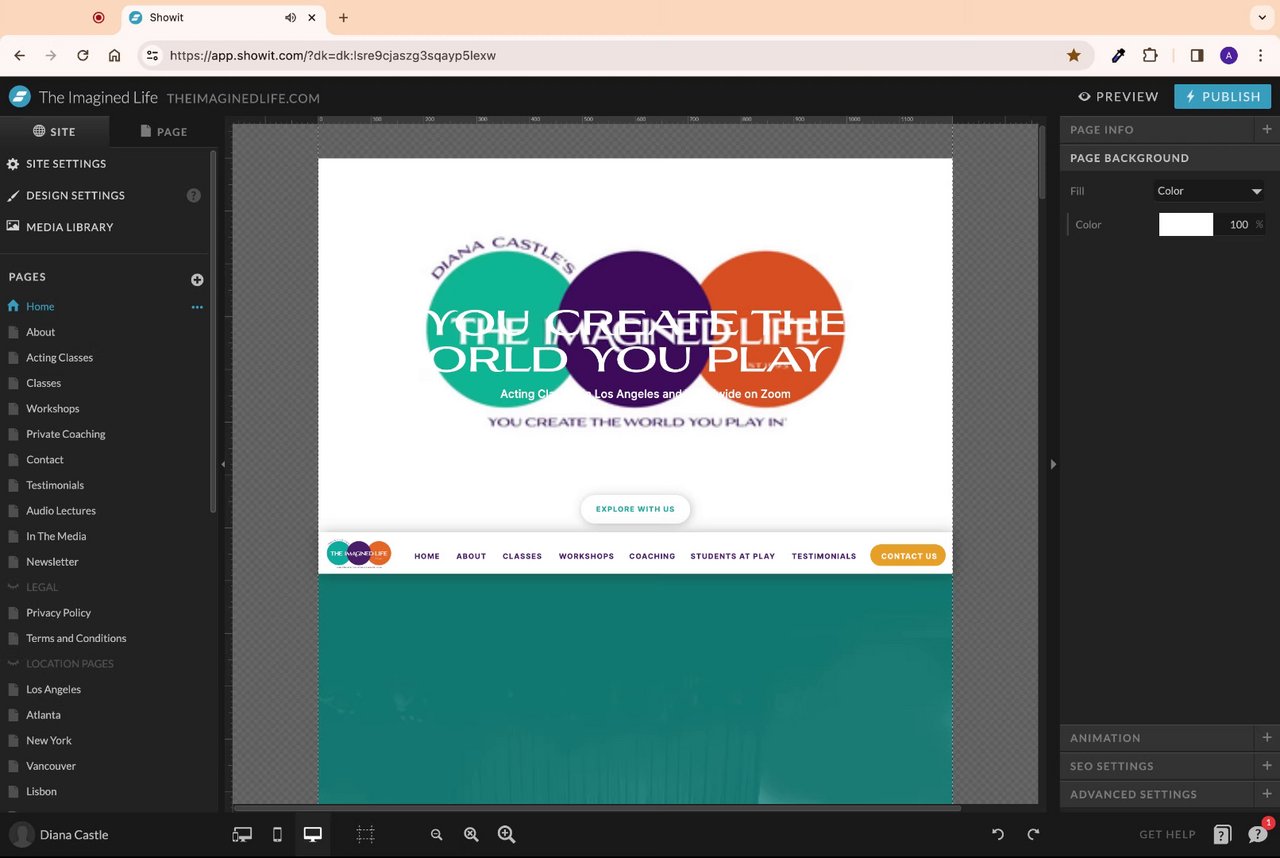Open Chrome extensions puzzle icon
Viewport: 1280px width, 858px height.
(x=1150, y=56)
